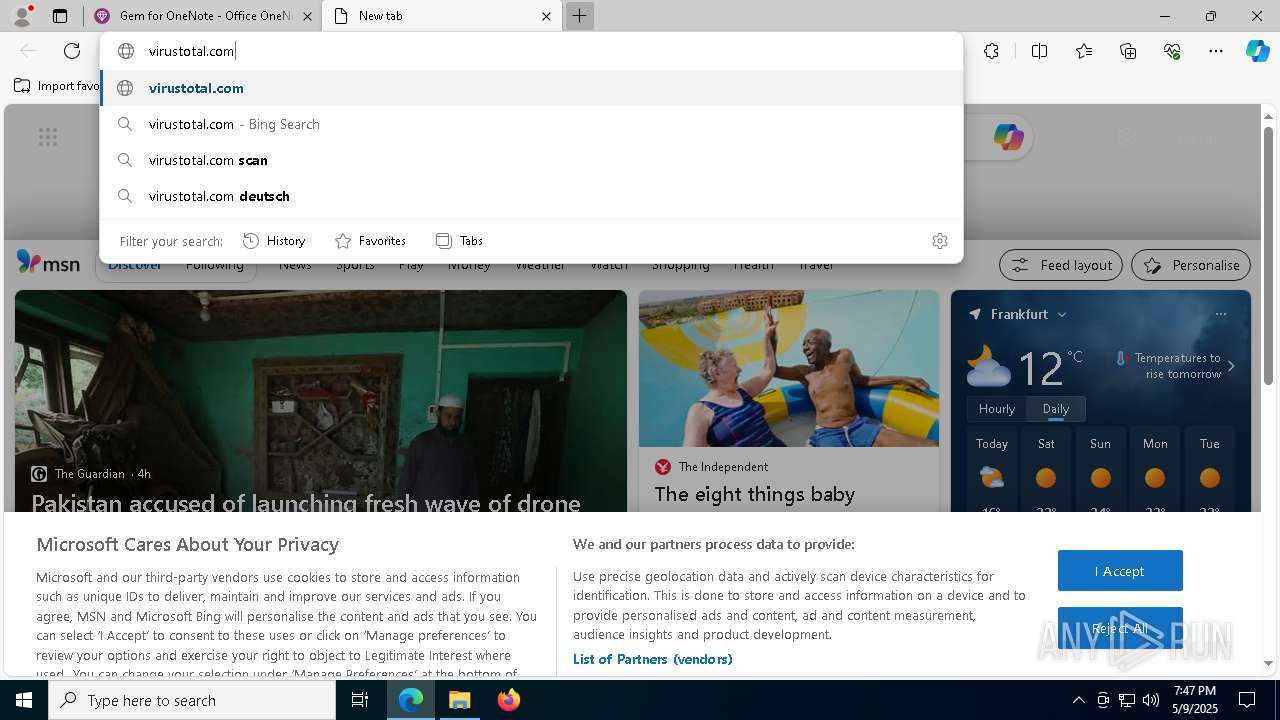Open the Extensions puzzle icon
The height and width of the screenshot is (720, 1280).
[x=991, y=51]
